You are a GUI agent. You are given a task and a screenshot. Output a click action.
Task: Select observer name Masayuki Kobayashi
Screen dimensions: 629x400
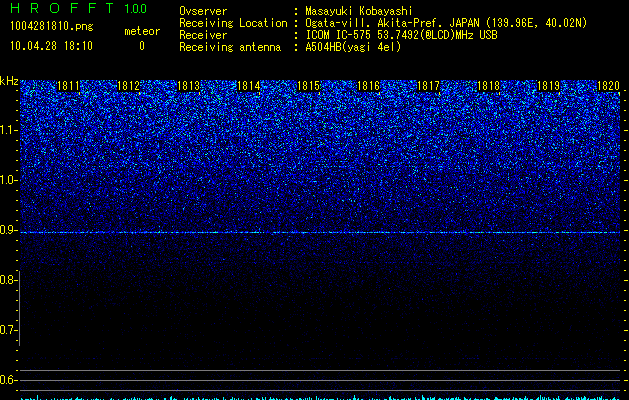(x=359, y=11)
